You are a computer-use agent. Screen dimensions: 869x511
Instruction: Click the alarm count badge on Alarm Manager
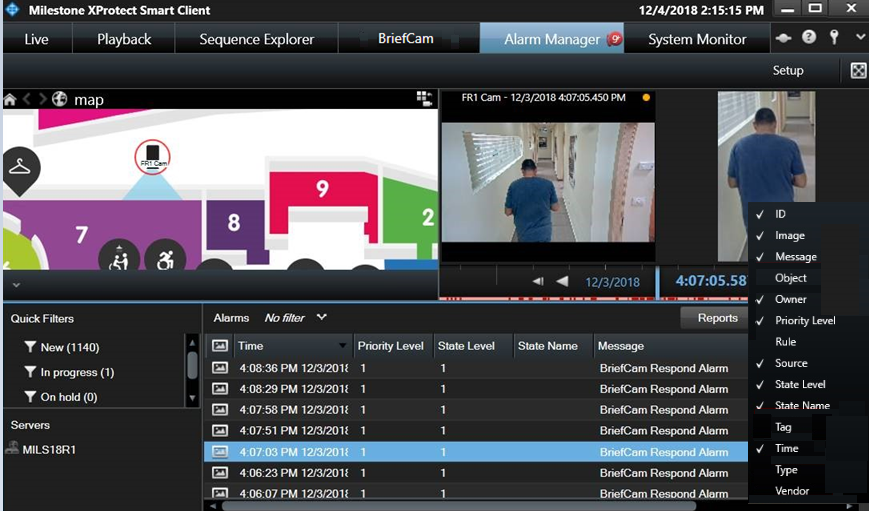614,39
